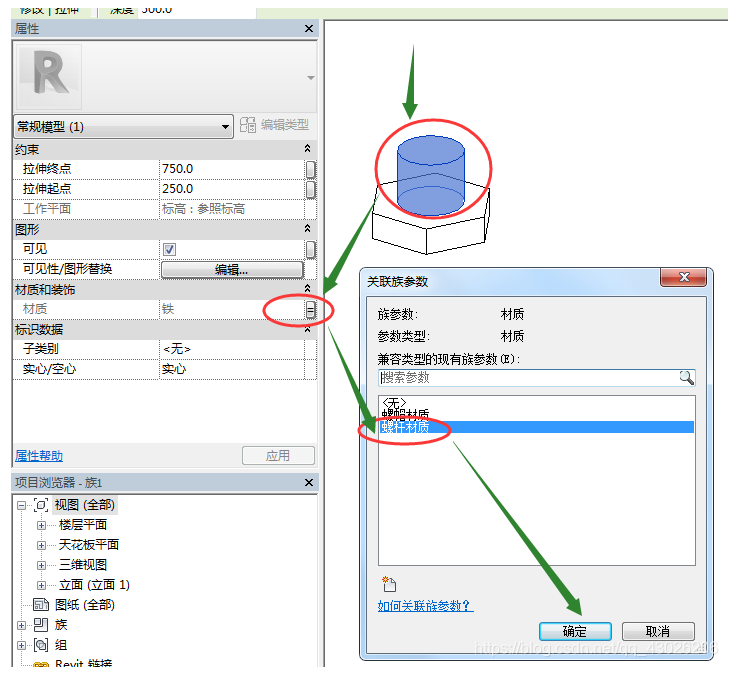Close the 项目浏览器 panel

click(x=309, y=483)
